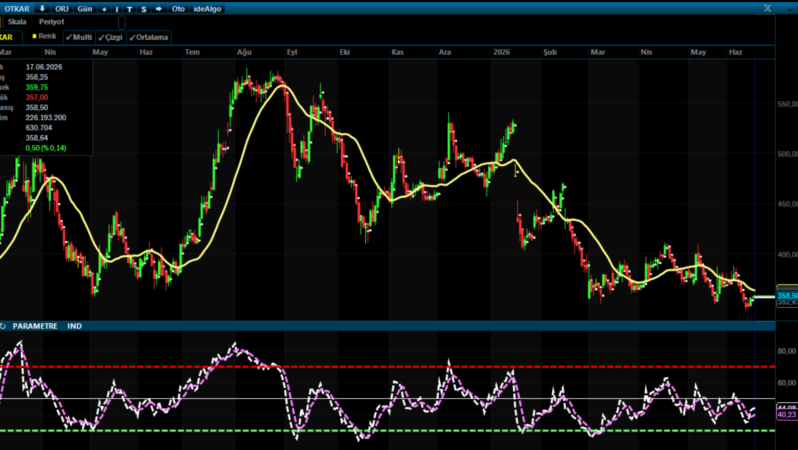Click the pink 40,23 indicator value tag

point(787,415)
